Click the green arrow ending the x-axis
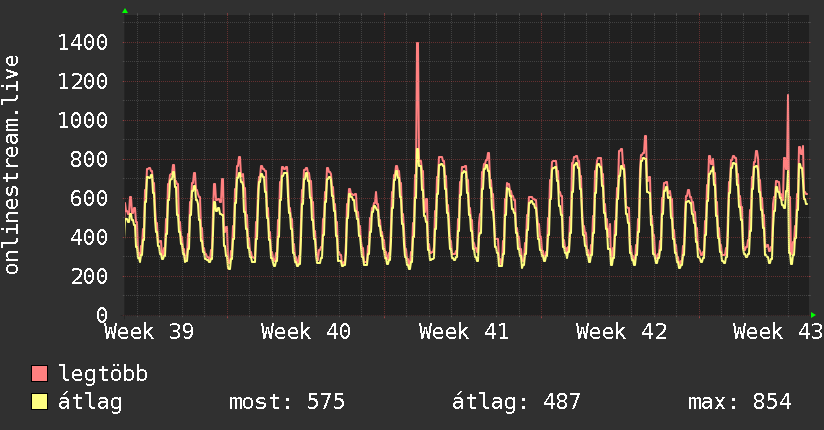This screenshot has width=824, height=430. 813,315
